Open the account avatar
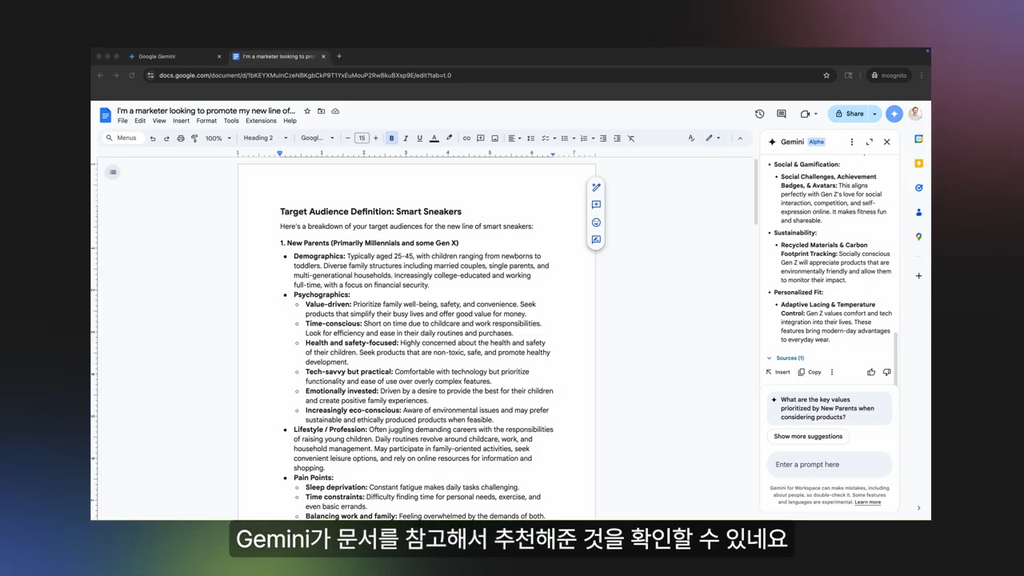 (x=916, y=114)
